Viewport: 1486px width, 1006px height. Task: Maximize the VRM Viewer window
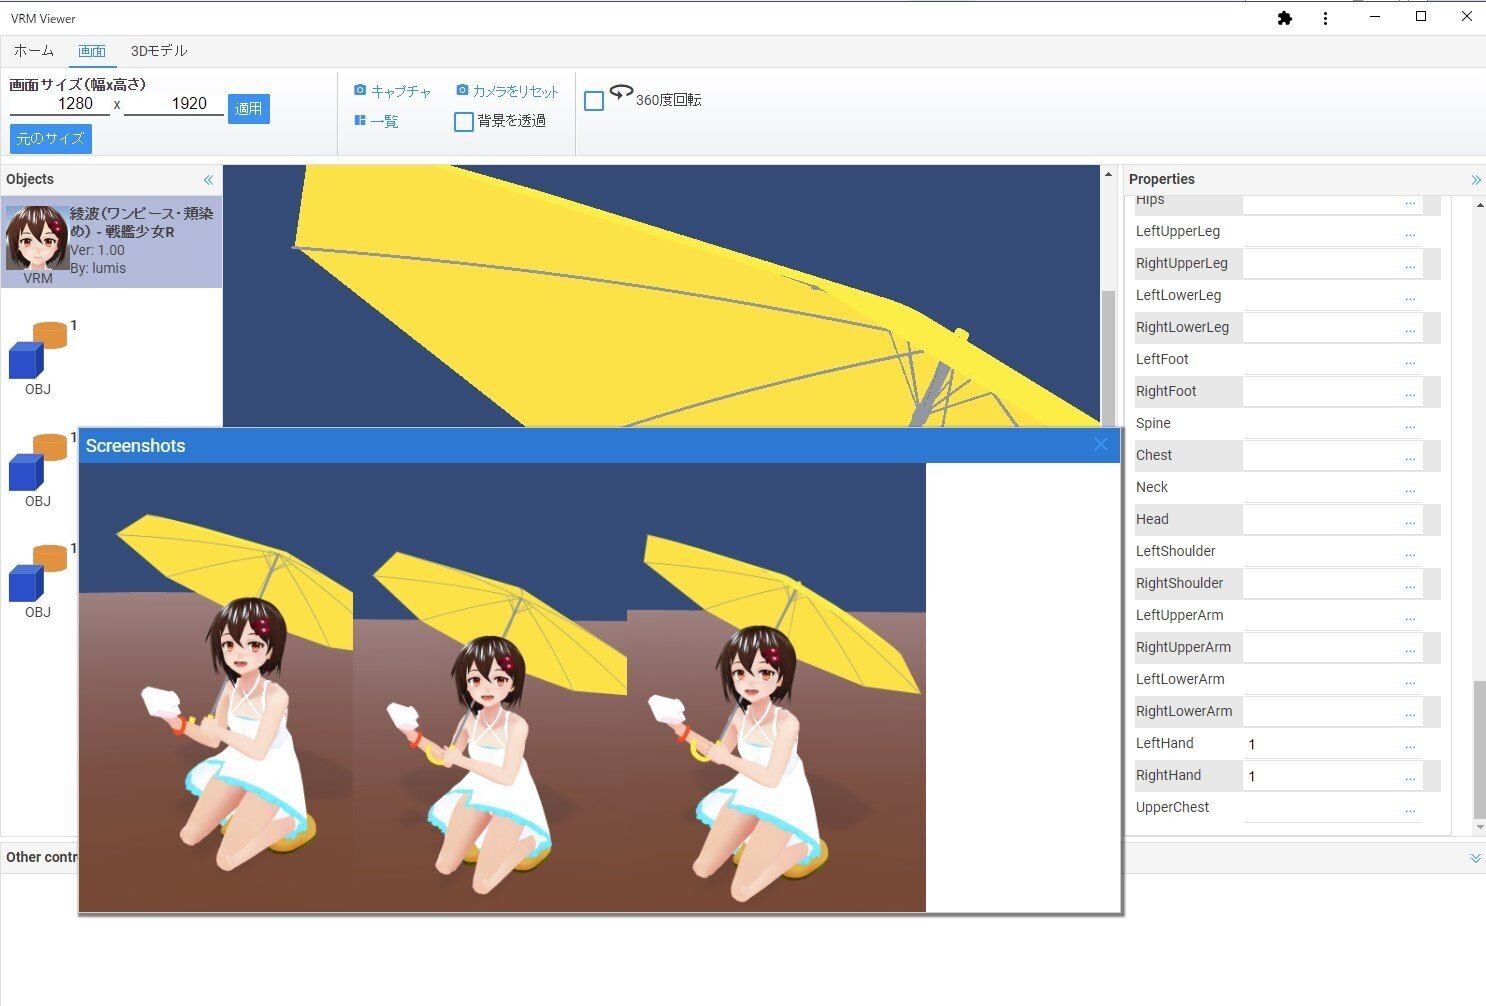(x=1421, y=17)
